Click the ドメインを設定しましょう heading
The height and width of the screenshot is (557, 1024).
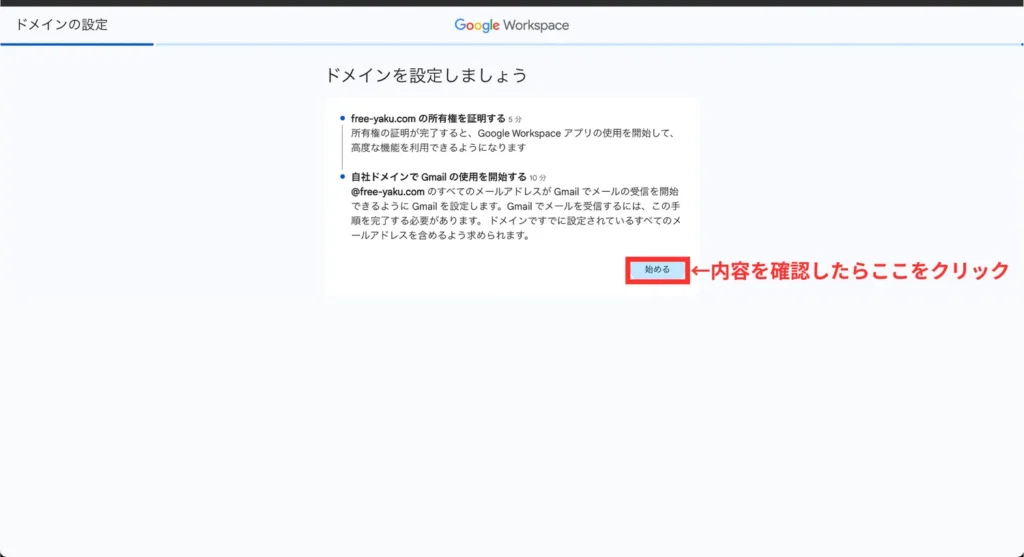tap(426, 75)
